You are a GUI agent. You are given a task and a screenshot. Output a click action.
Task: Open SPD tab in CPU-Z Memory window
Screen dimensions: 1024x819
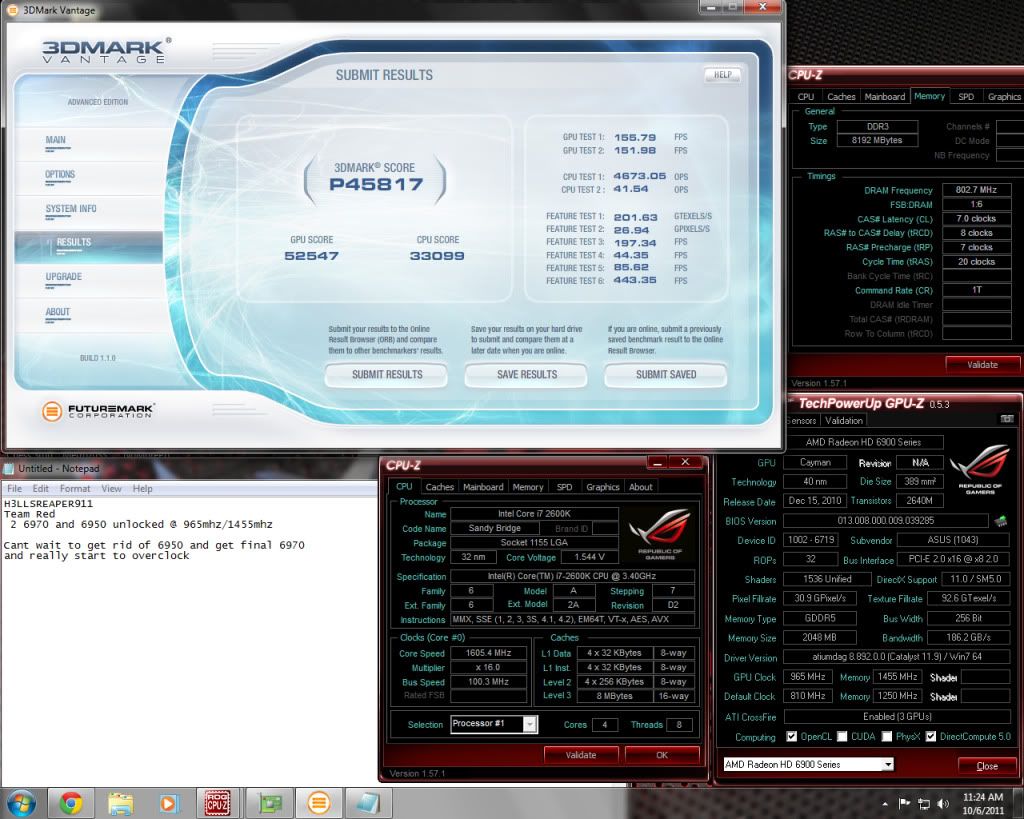tap(966, 97)
